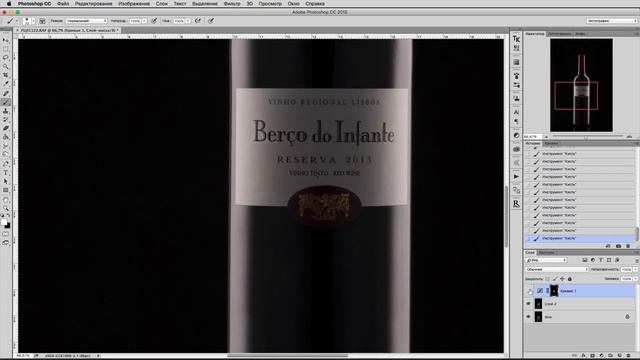Open the TK actions panel icon
The image size is (640, 360).
point(516,39)
